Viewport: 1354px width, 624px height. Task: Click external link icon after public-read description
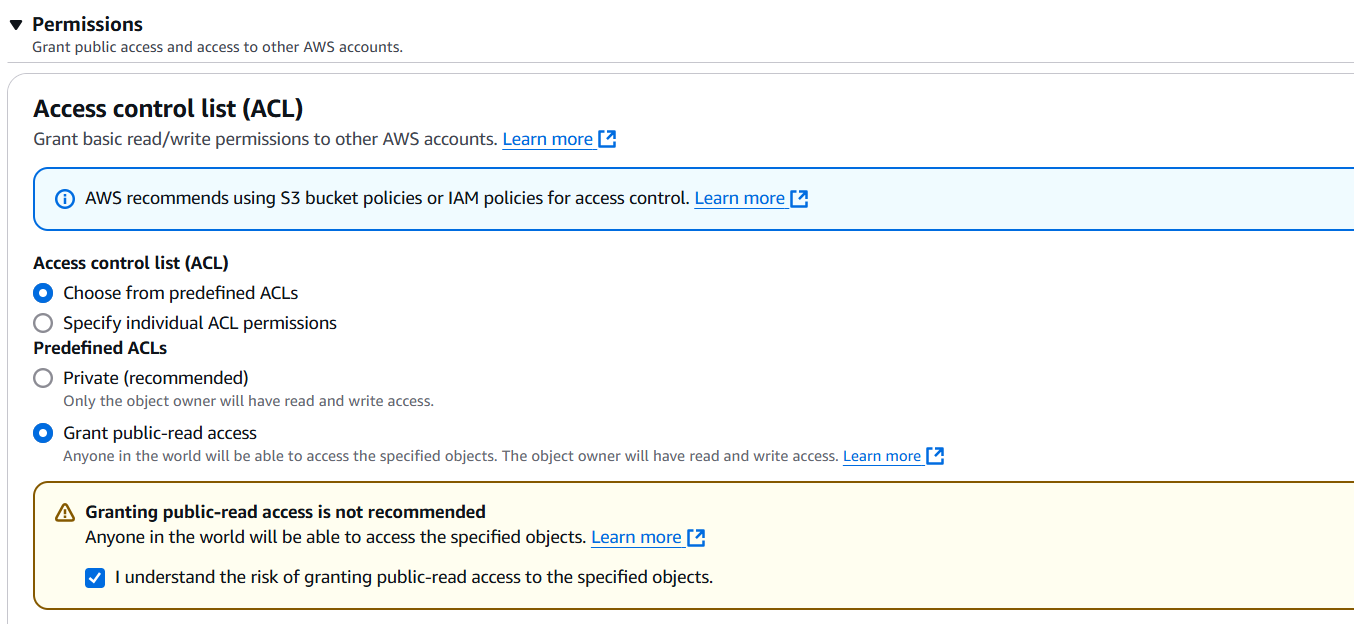[x=935, y=456]
